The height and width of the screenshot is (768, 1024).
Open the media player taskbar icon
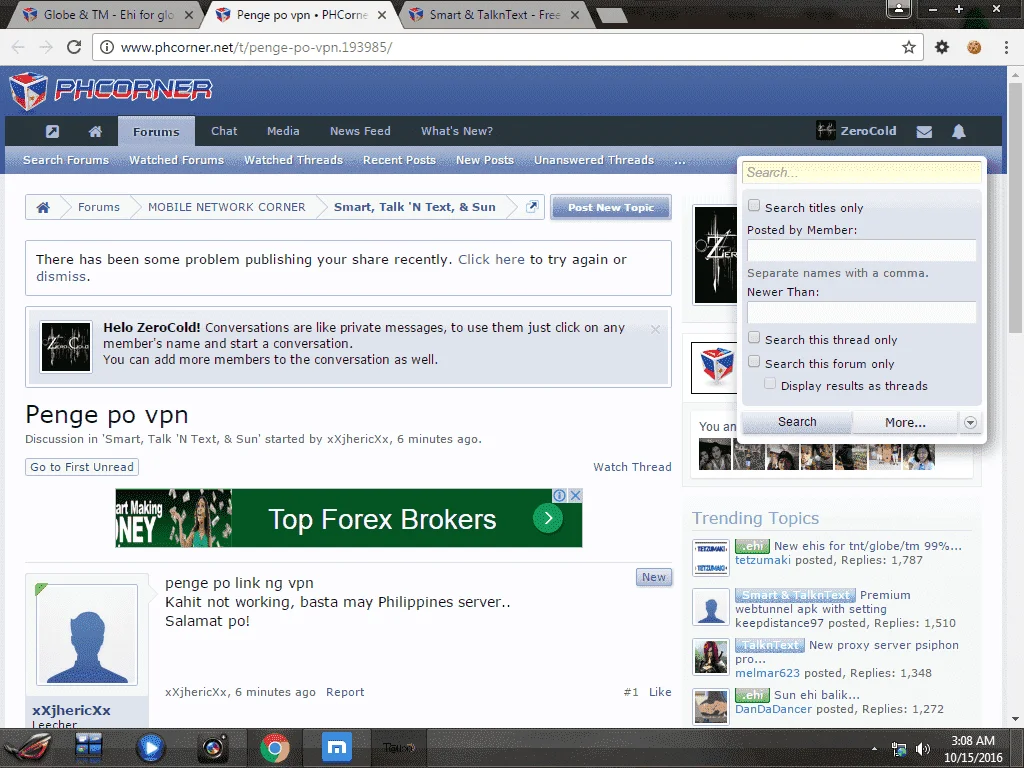(150, 748)
